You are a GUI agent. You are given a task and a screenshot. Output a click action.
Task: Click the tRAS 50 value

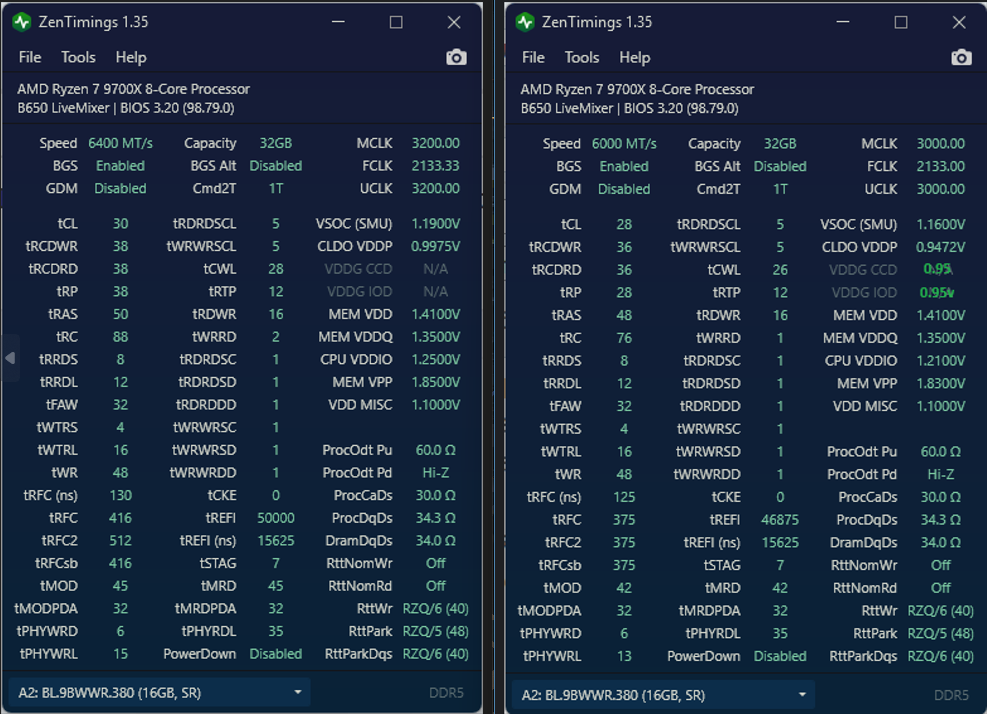pos(120,314)
